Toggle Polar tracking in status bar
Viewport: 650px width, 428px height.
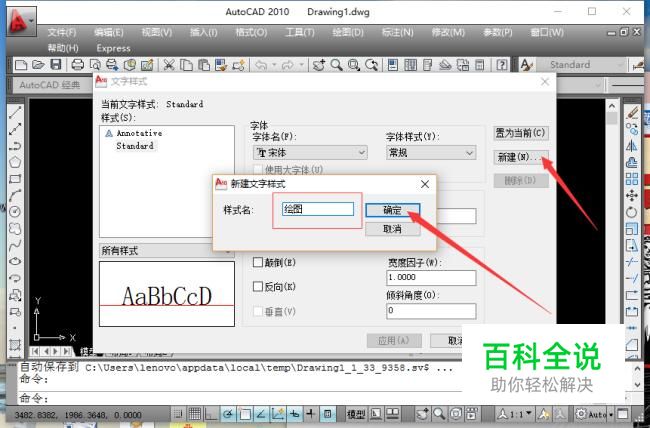coord(228,414)
